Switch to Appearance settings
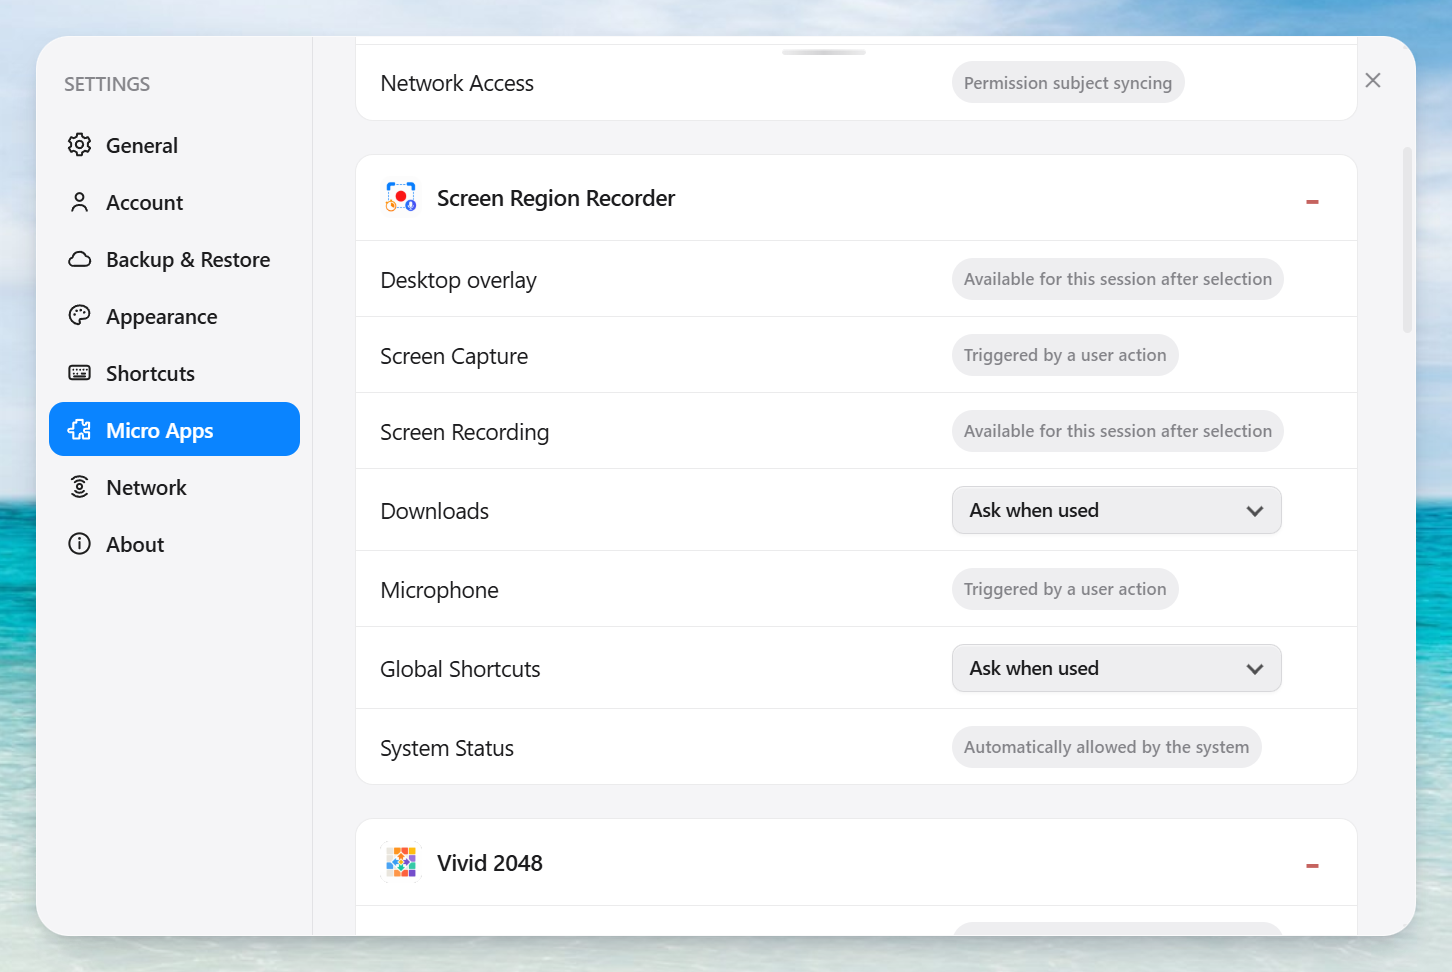Image resolution: width=1452 pixels, height=972 pixels. coord(174,316)
